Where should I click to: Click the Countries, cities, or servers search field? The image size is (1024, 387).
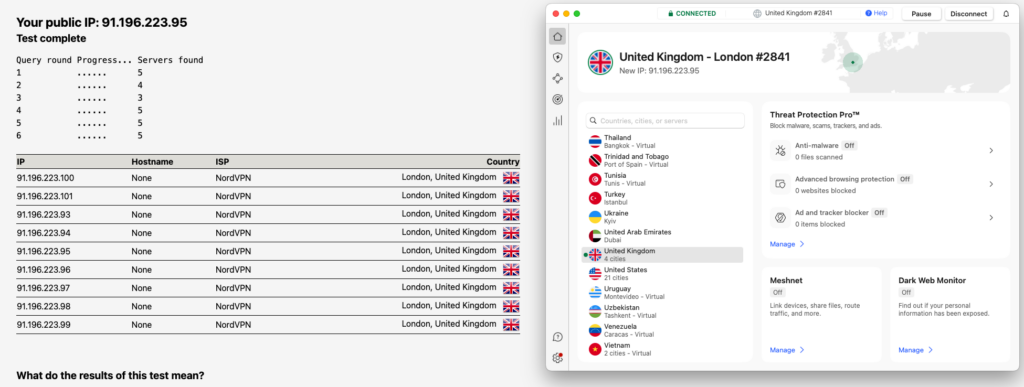tap(665, 121)
